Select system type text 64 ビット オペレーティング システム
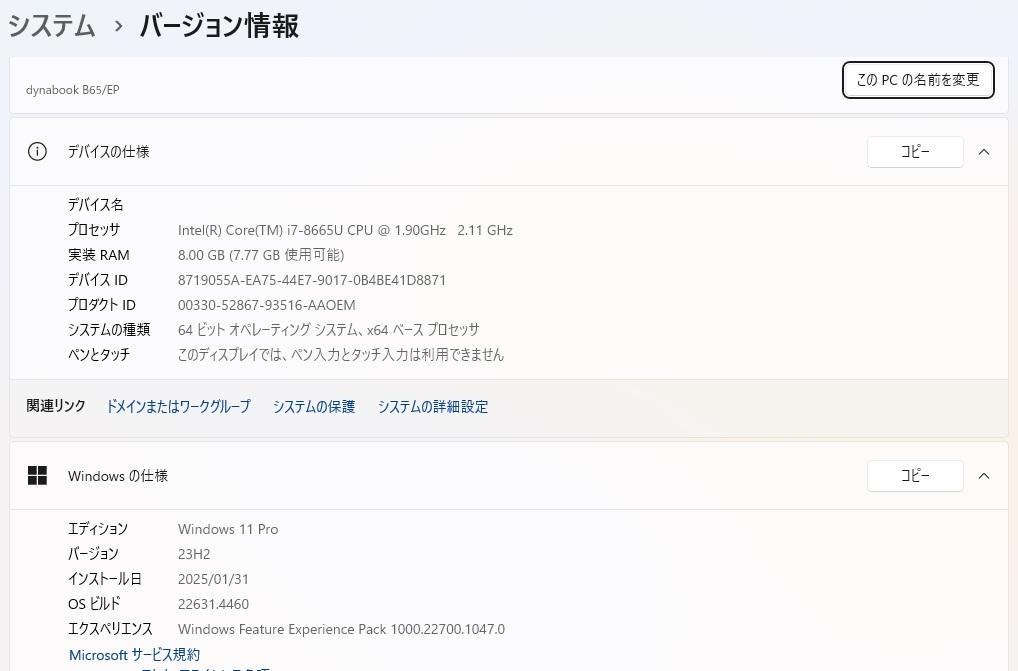 click(x=329, y=330)
